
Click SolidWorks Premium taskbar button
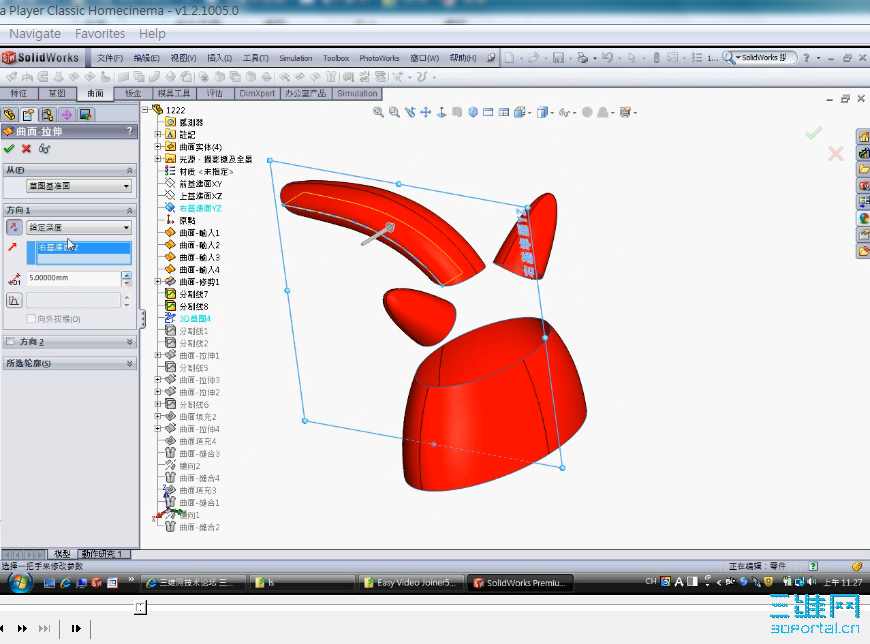coord(519,582)
